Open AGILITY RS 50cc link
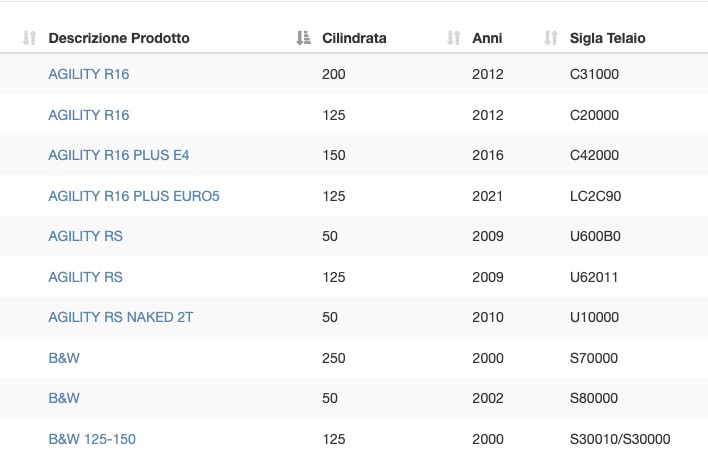The height and width of the screenshot is (466, 708). [x=85, y=236]
